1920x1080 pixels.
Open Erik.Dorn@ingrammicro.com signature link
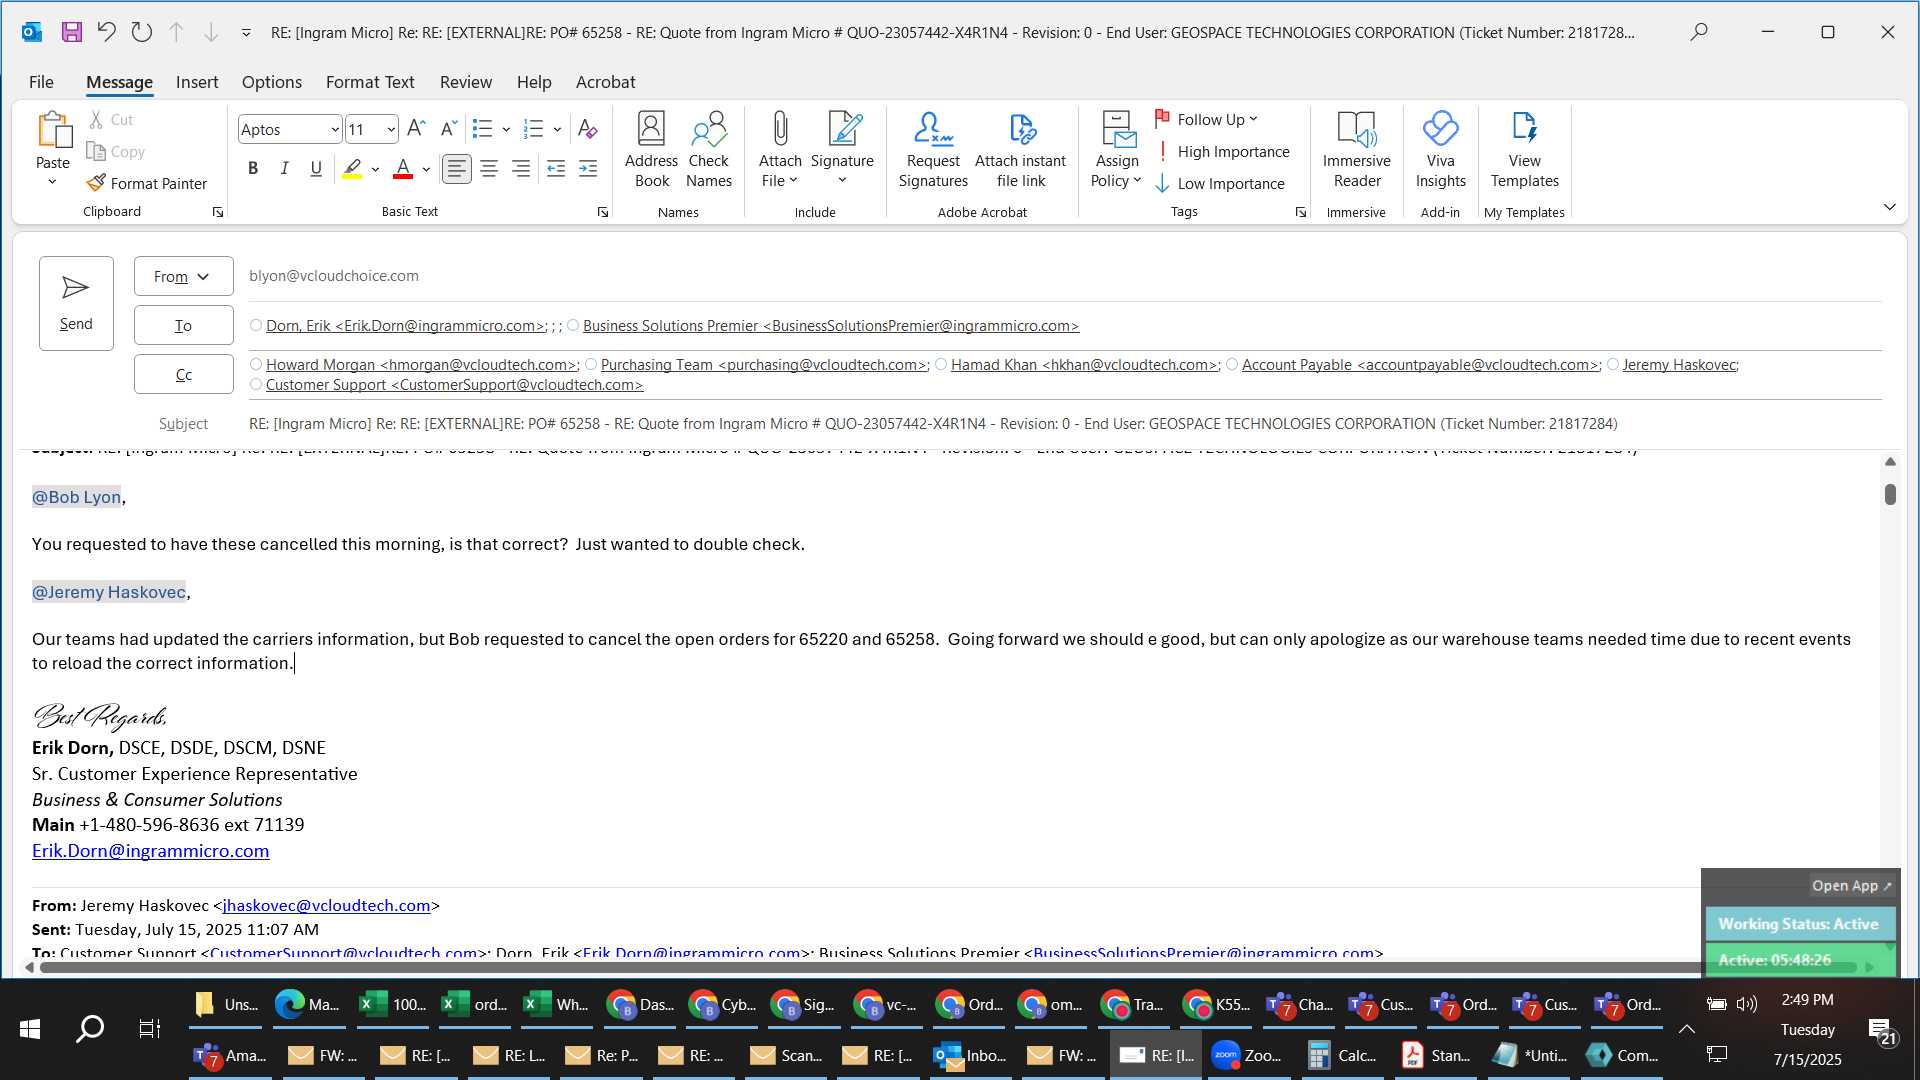[x=150, y=851]
